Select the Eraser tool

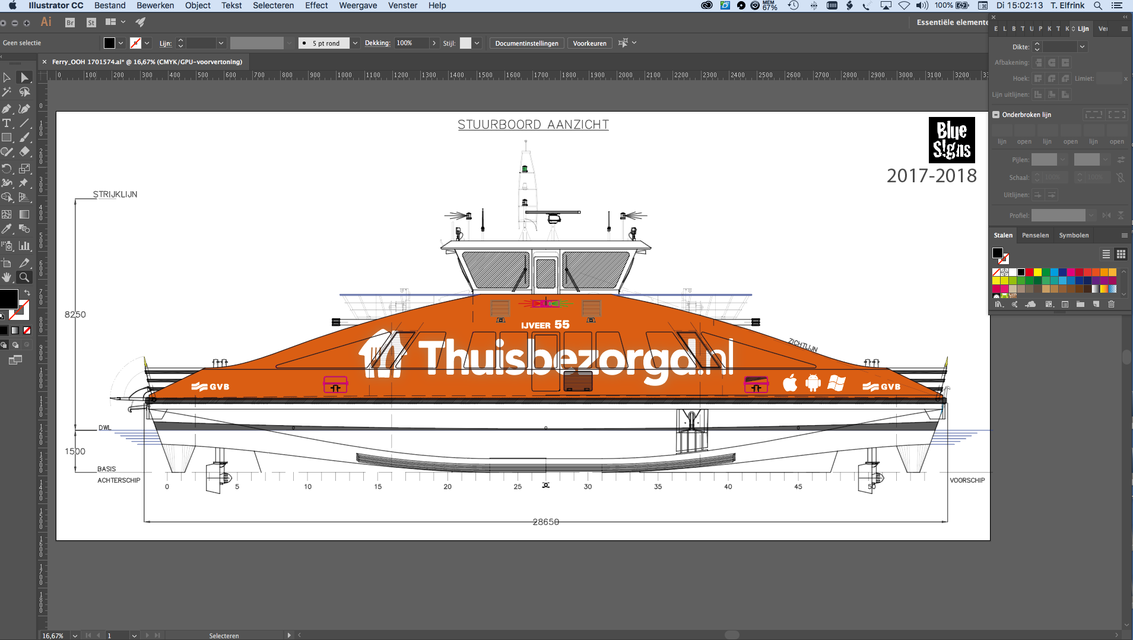pyautogui.click(x=24, y=152)
